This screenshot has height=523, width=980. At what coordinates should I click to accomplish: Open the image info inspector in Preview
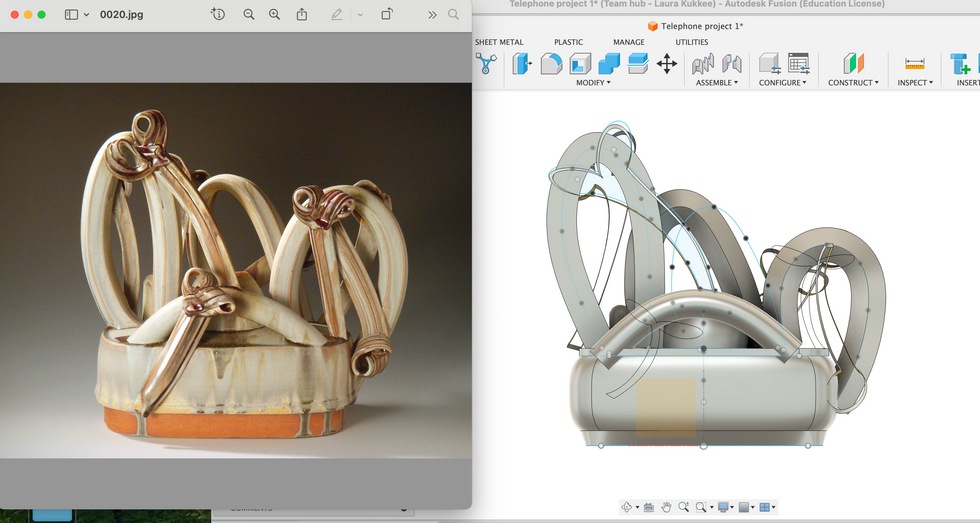(218, 14)
